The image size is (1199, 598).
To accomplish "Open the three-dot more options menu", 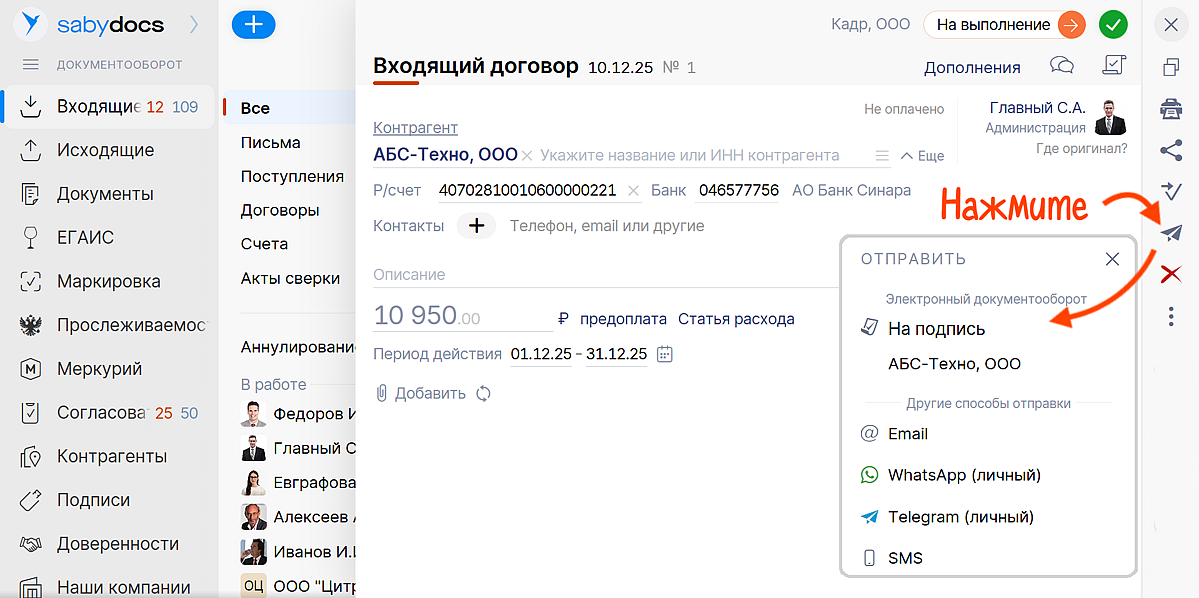I will point(1171,317).
